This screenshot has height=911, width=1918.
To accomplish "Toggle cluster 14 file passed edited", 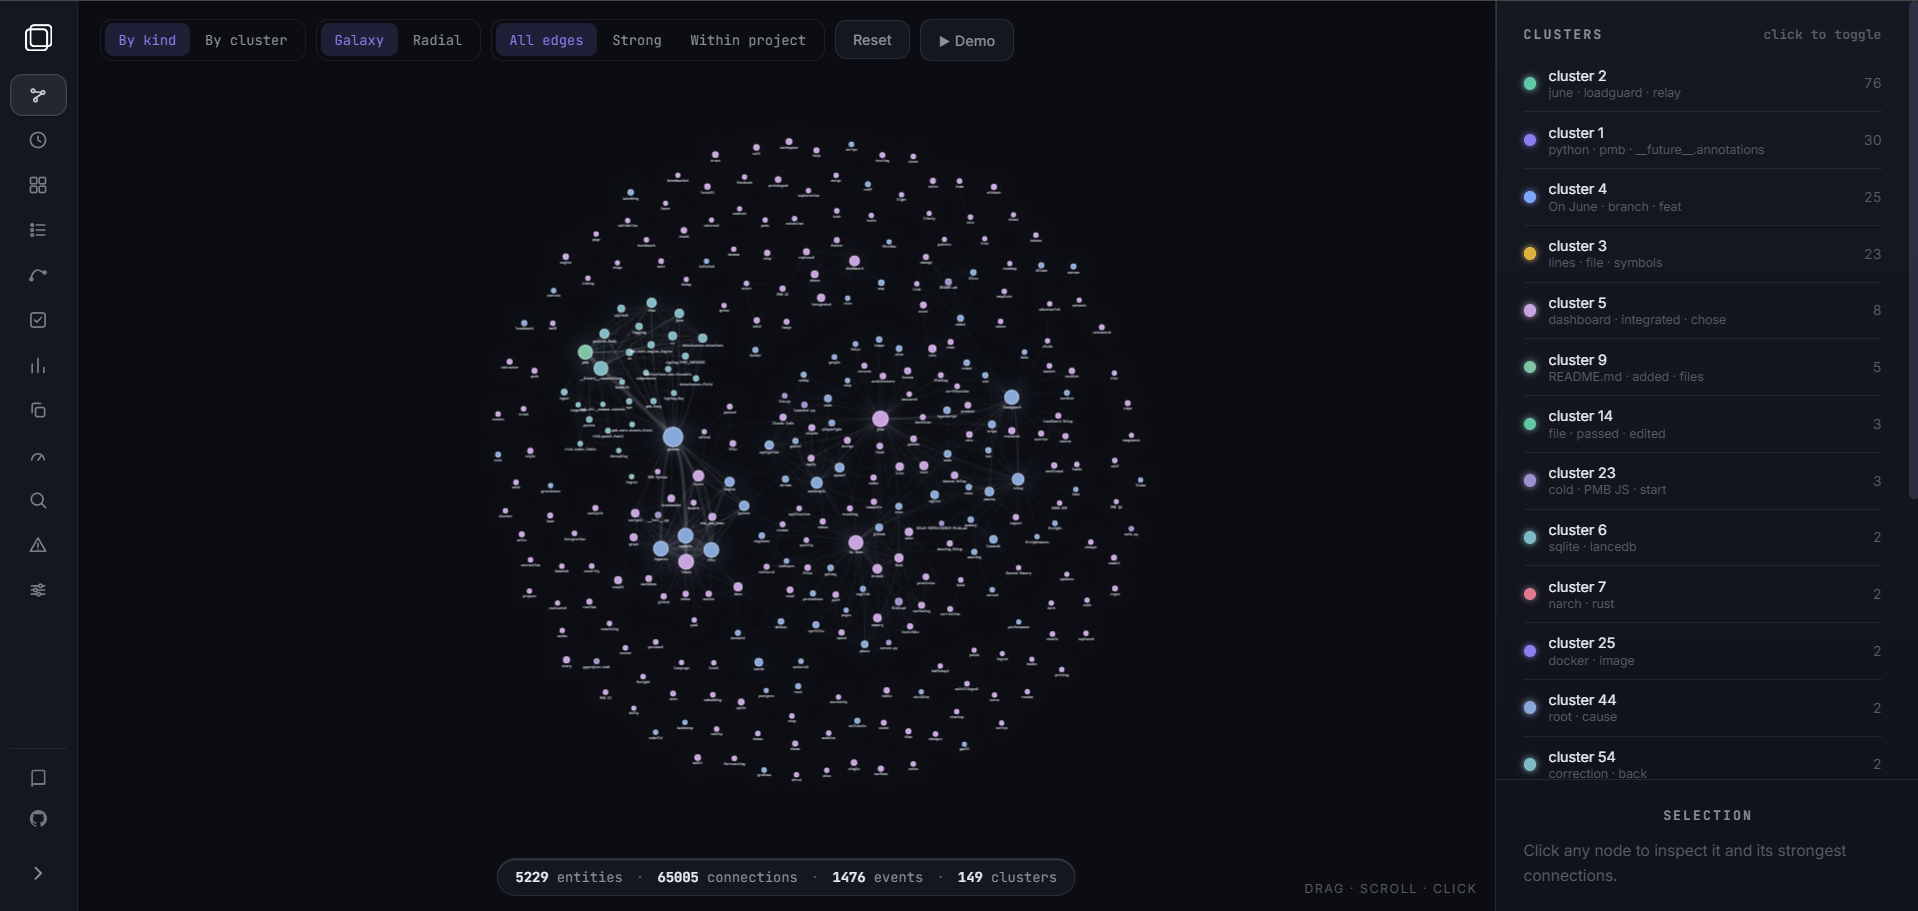I will [1702, 424].
